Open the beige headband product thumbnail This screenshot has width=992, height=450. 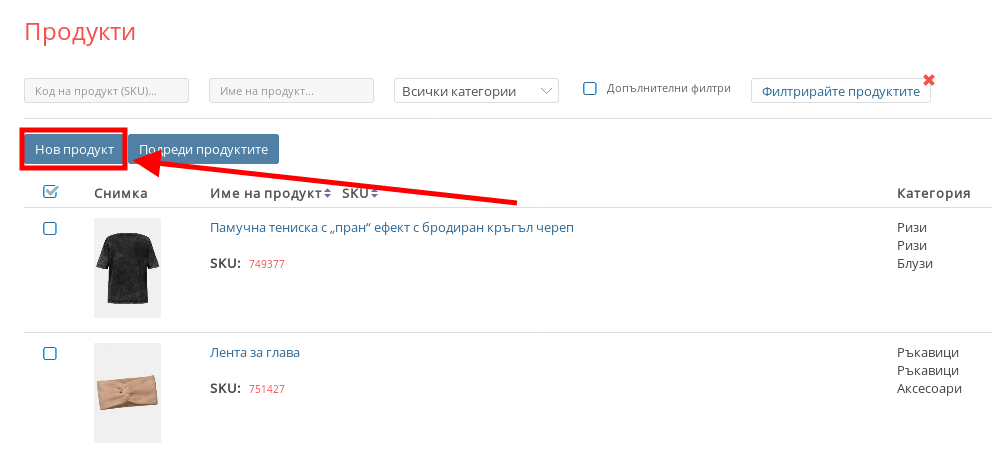coord(127,392)
